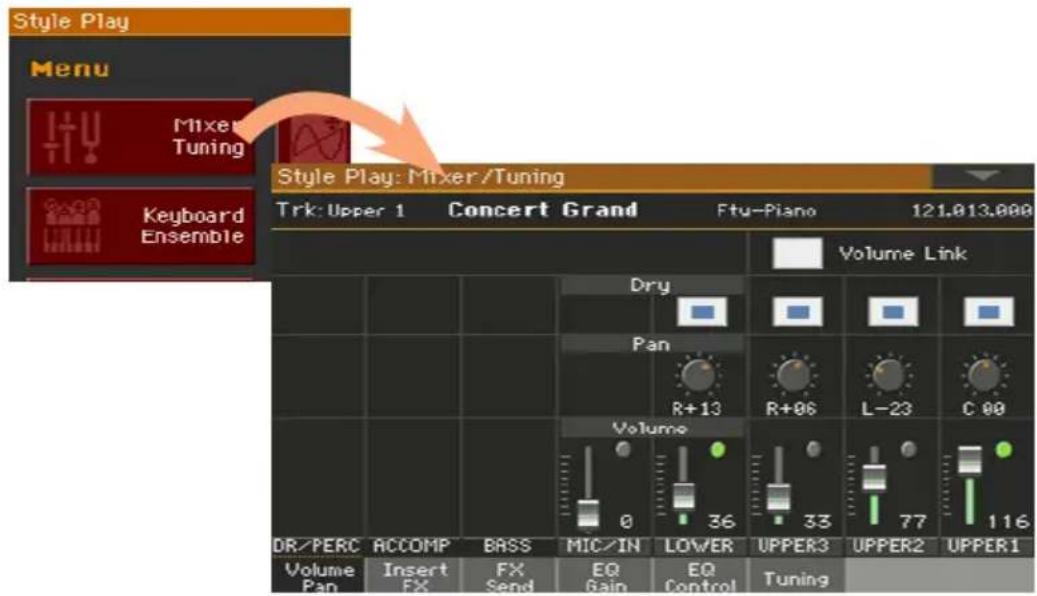Switch to the EQ Gain tab

tap(605, 575)
